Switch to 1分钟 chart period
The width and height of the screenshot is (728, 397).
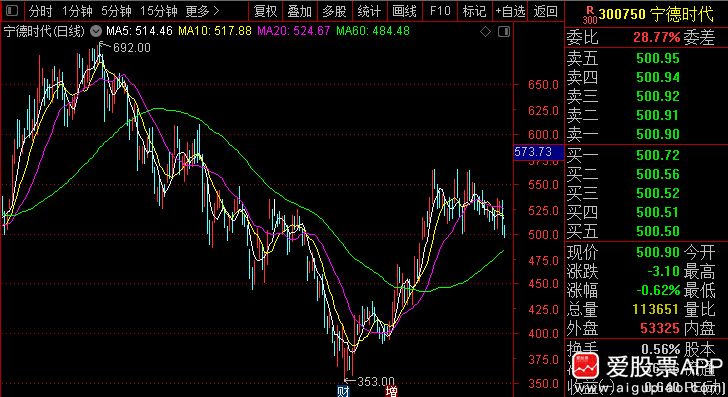click(77, 11)
